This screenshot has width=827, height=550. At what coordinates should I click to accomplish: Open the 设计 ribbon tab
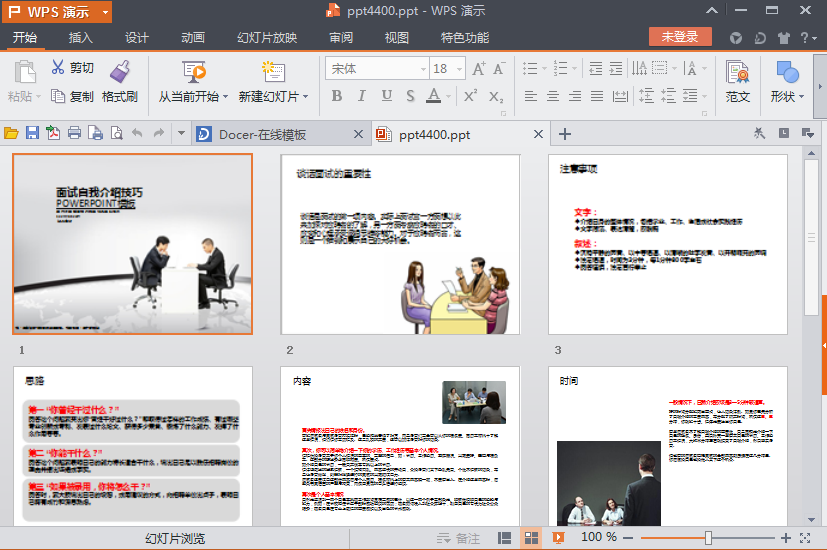click(137, 38)
